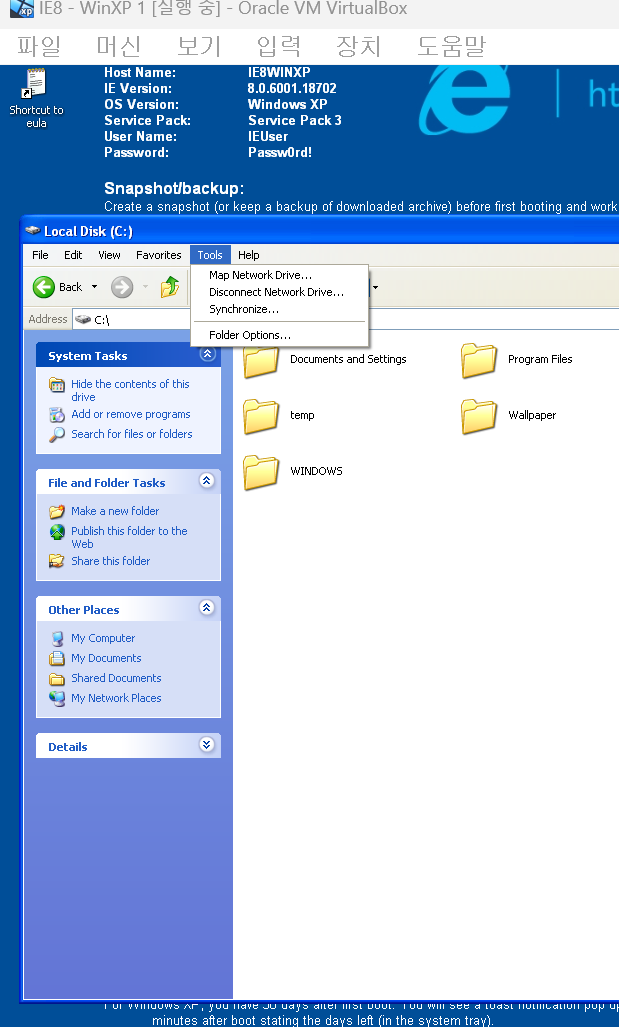The width and height of the screenshot is (619, 1027).
Task: Click the My Network Places icon
Action: [57, 698]
